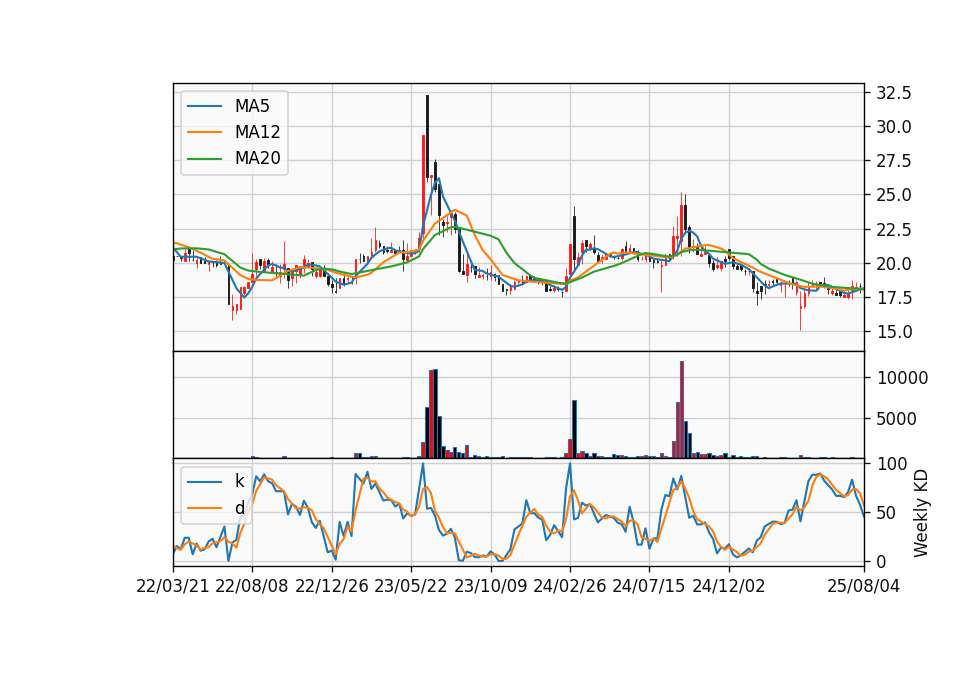Click the 30.0 price axis label
960x690 pixels.
pyautogui.click(x=894, y=127)
